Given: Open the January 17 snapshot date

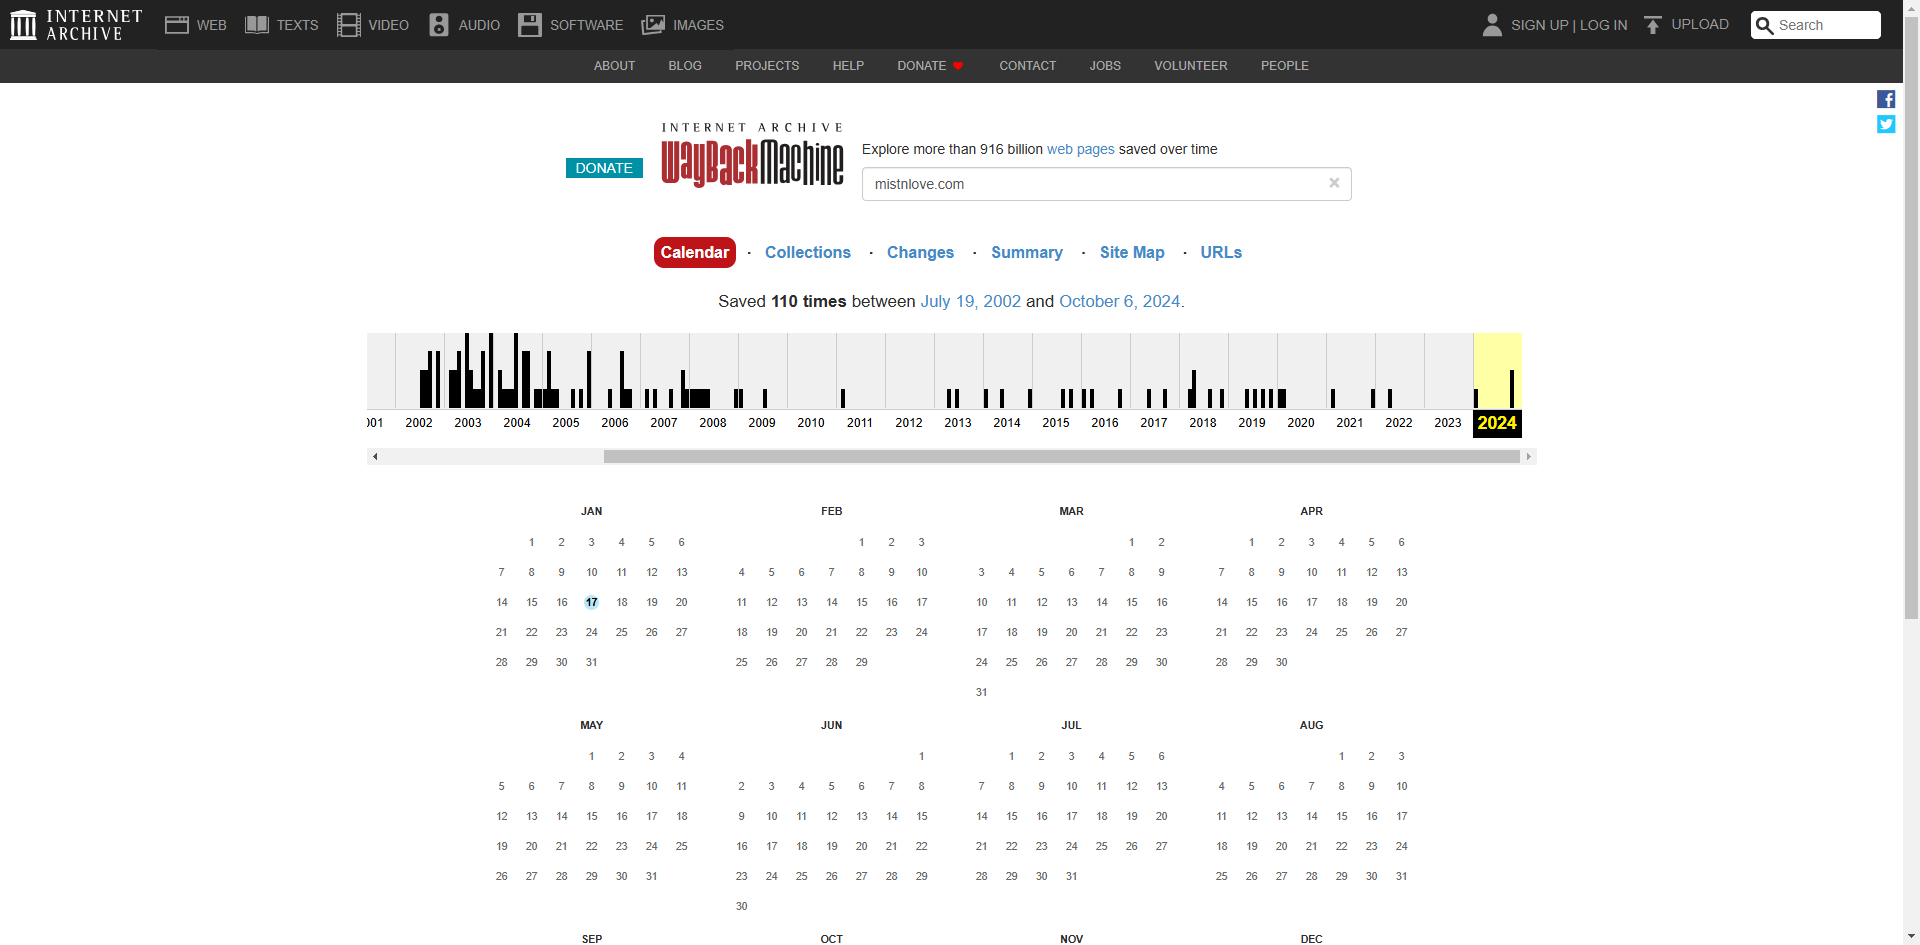Looking at the screenshot, I should (x=592, y=602).
